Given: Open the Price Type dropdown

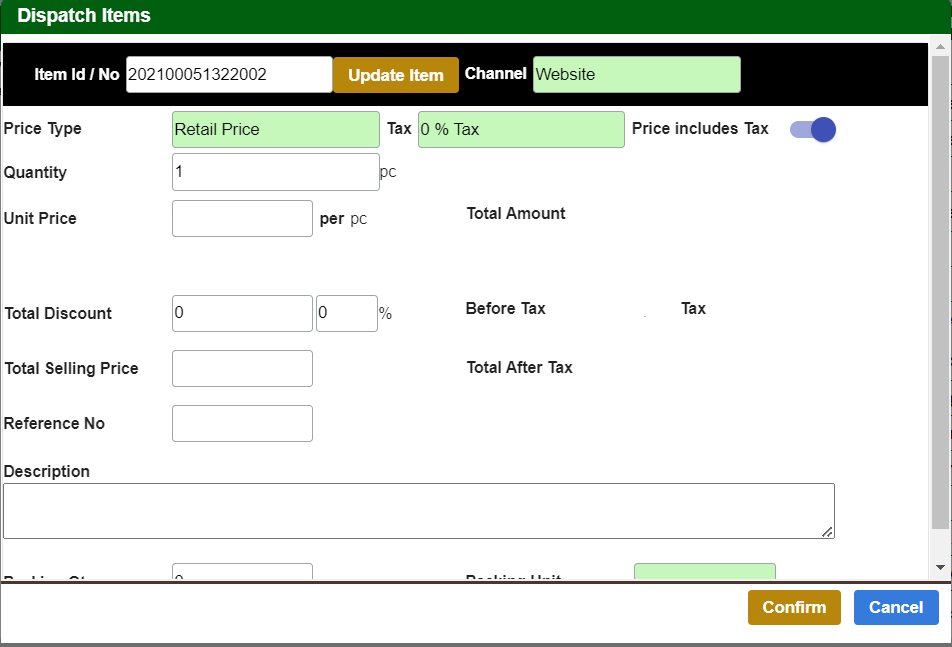Looking at the screenshot, I should coord(275,130).
